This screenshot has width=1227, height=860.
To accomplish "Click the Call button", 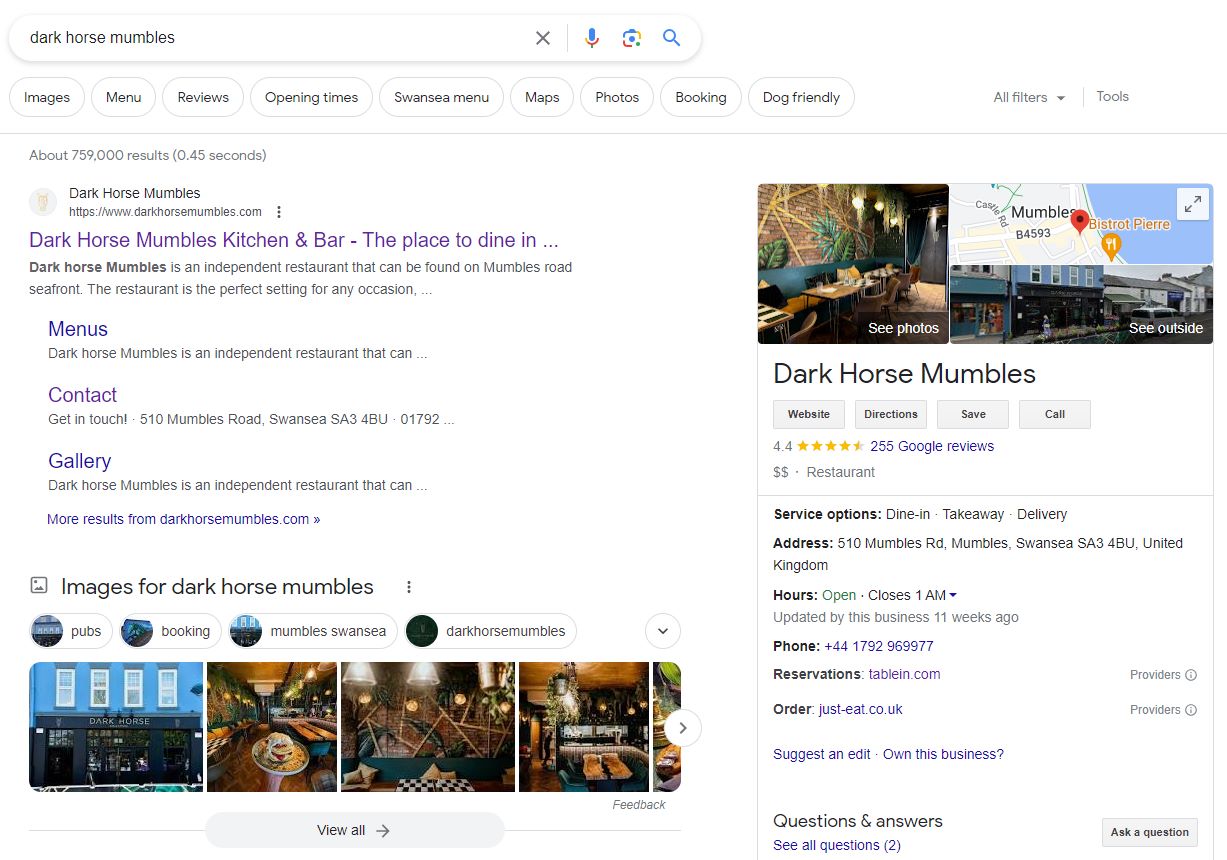I will (x=1055, y=414).
